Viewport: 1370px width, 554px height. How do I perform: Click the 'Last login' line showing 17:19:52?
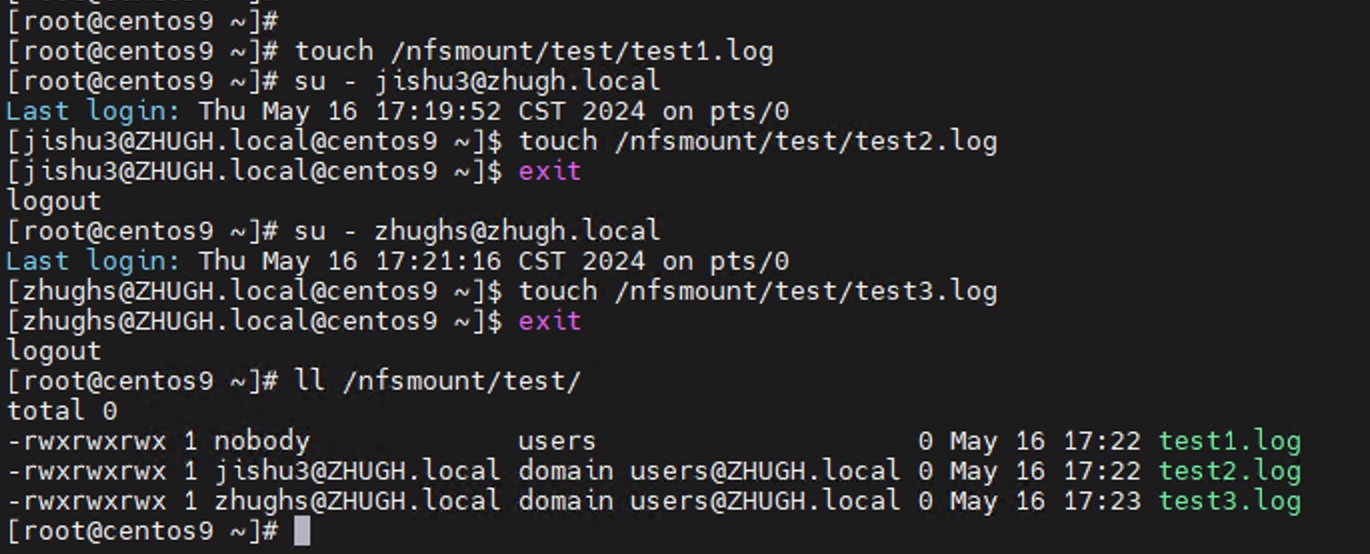(398, 111)
